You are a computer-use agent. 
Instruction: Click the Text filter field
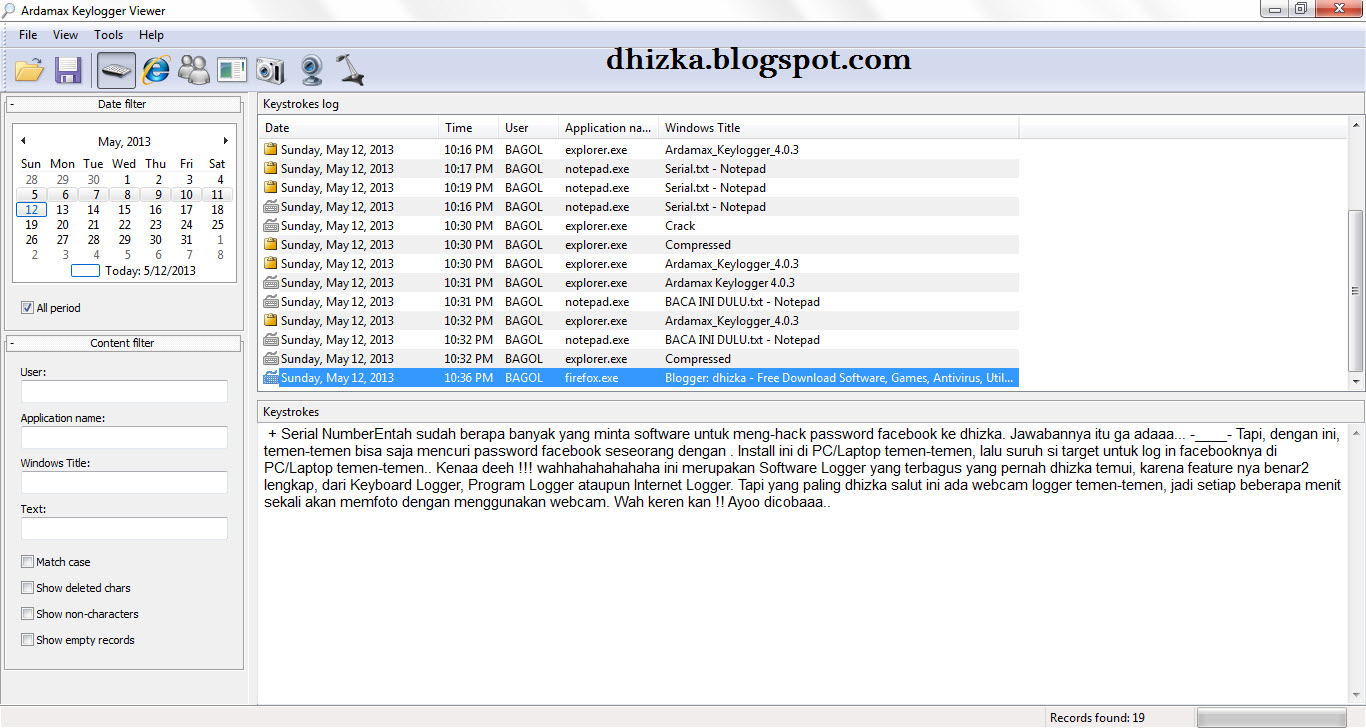(x=124, y=528)
